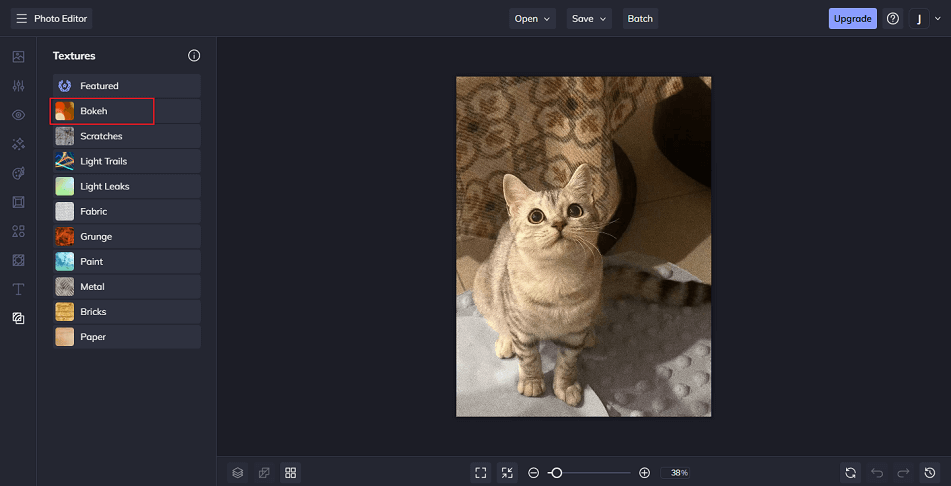
Task: Open the Grunge textures category
Action: [127, 237]
